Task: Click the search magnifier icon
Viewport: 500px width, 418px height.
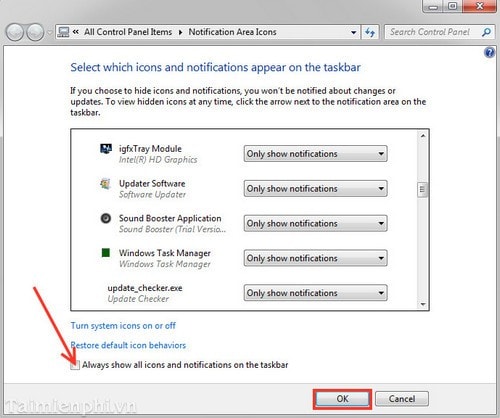Action: [486, 32]
